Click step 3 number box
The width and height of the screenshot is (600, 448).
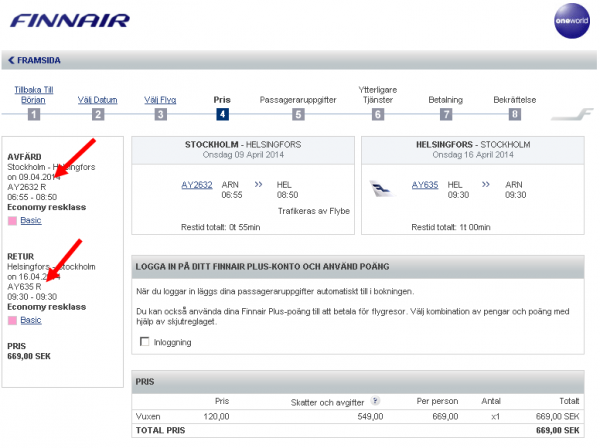[160, 114]
